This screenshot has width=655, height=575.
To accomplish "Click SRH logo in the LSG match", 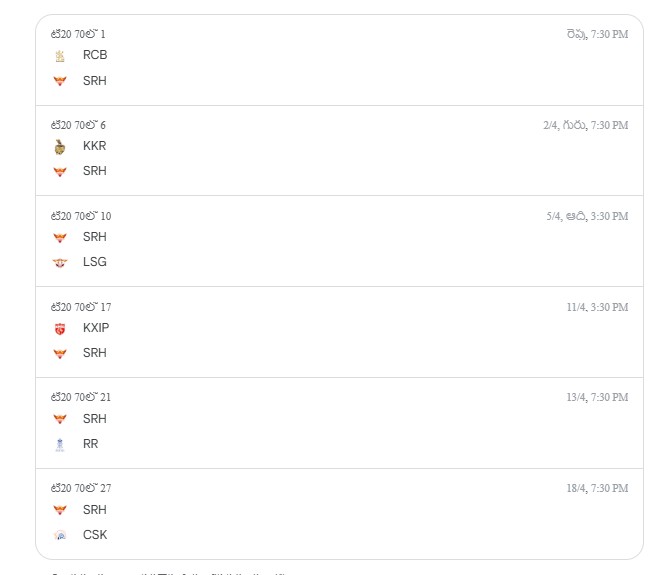I will point(60,237).
